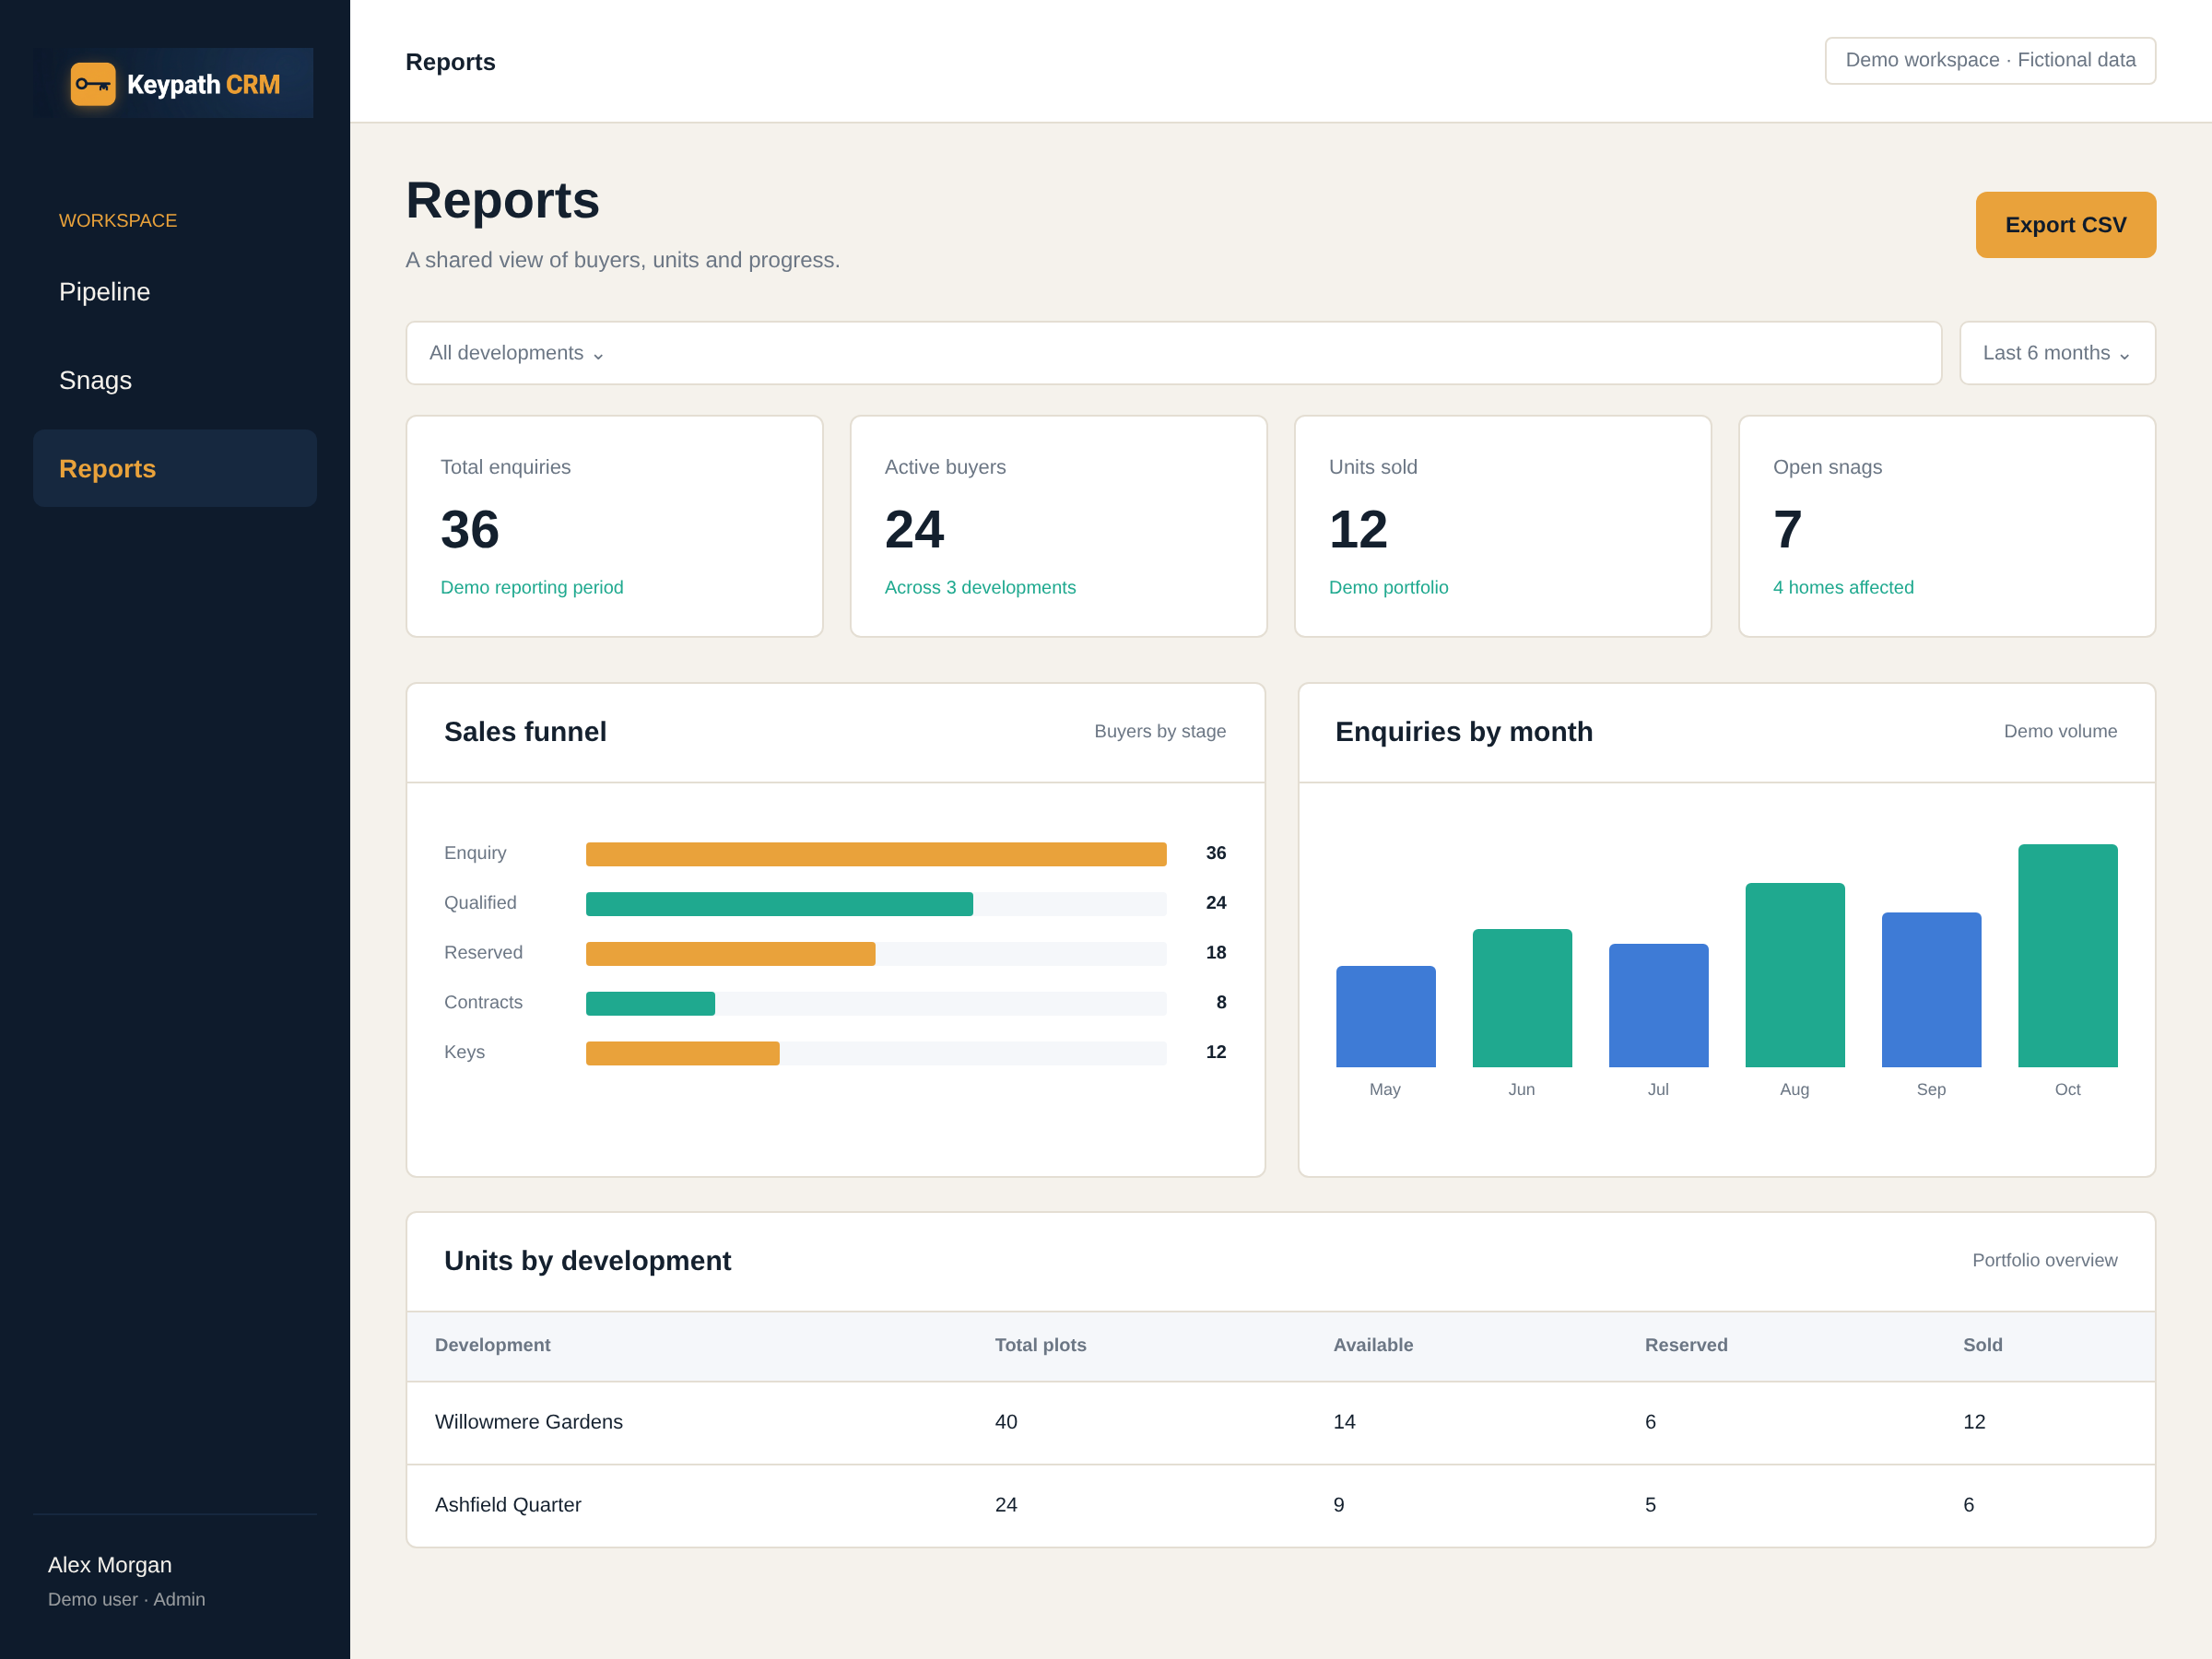Select the Willowmere Gardens table row name
2212x1659 pixels.
point(528,1422)
